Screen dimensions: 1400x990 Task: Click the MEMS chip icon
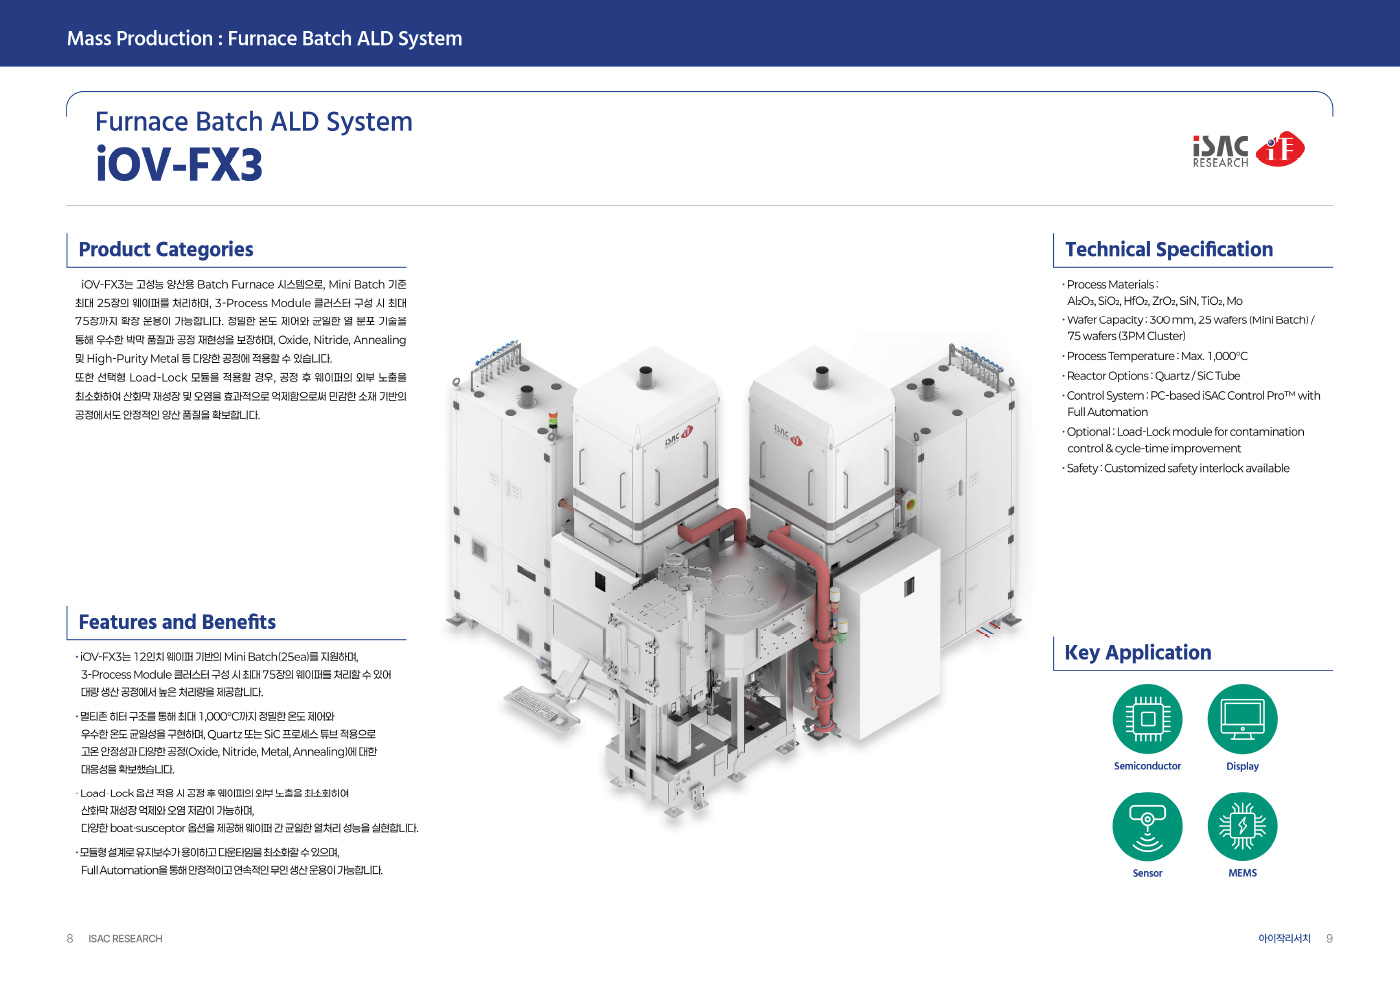pos(1242,827)
